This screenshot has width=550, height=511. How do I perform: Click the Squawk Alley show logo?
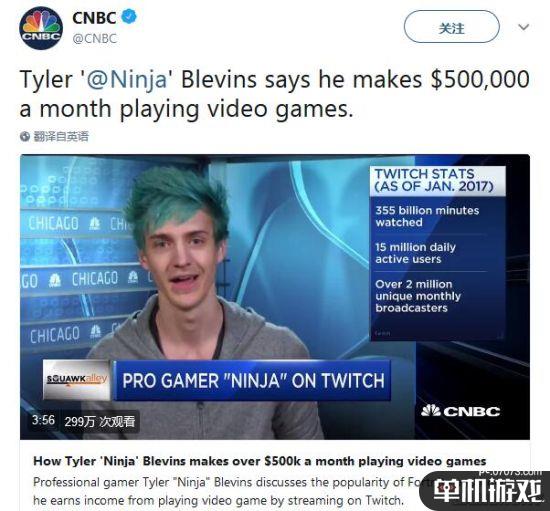coord(76,380)
